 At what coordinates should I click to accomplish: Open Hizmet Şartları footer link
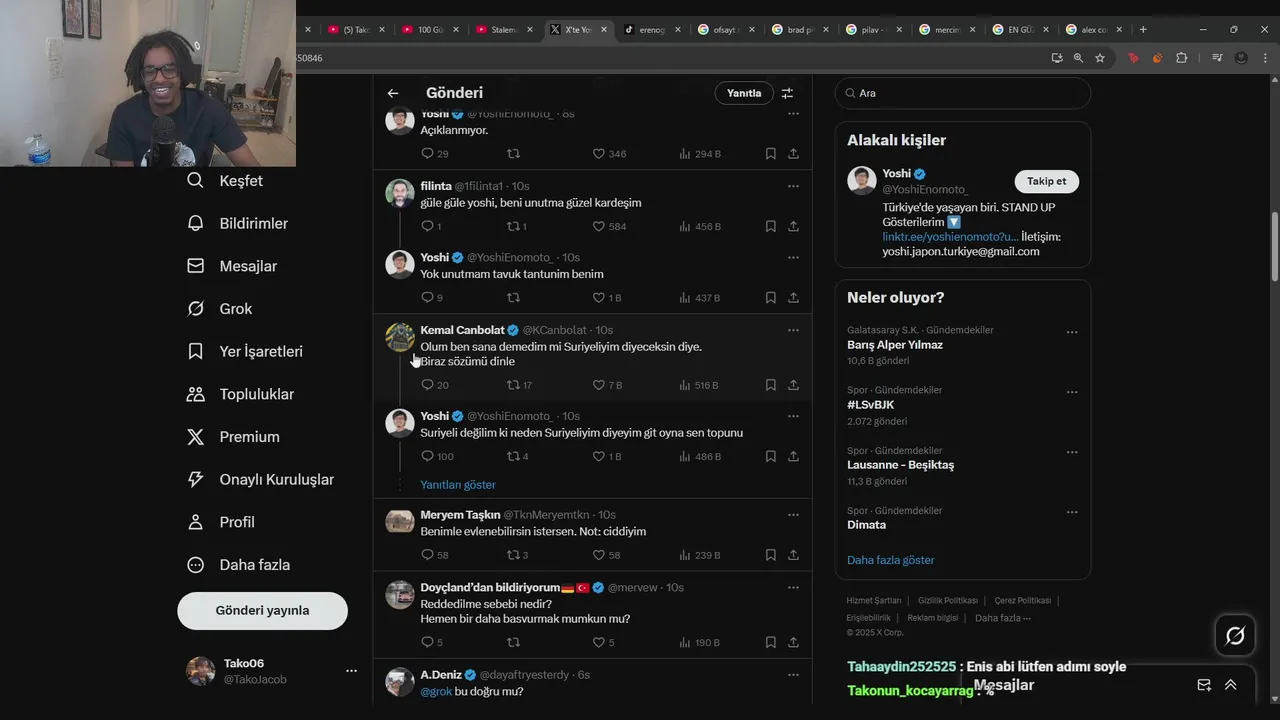(874, 601)
